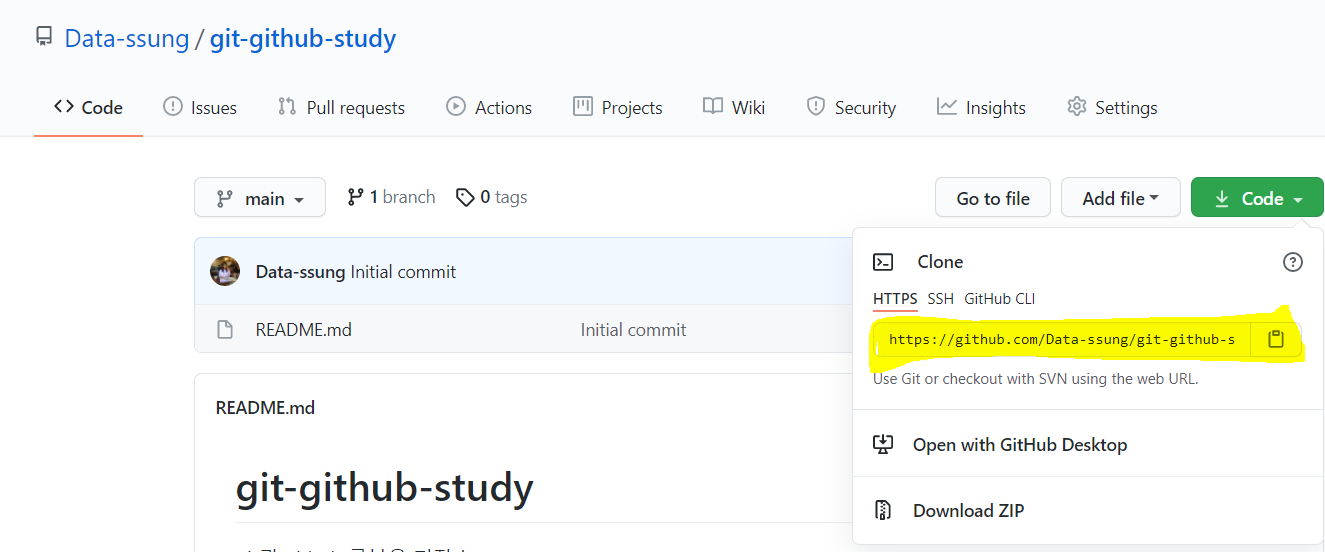Switch to the Wiki tab
1325x552 pixels.
tap(734, 107)
